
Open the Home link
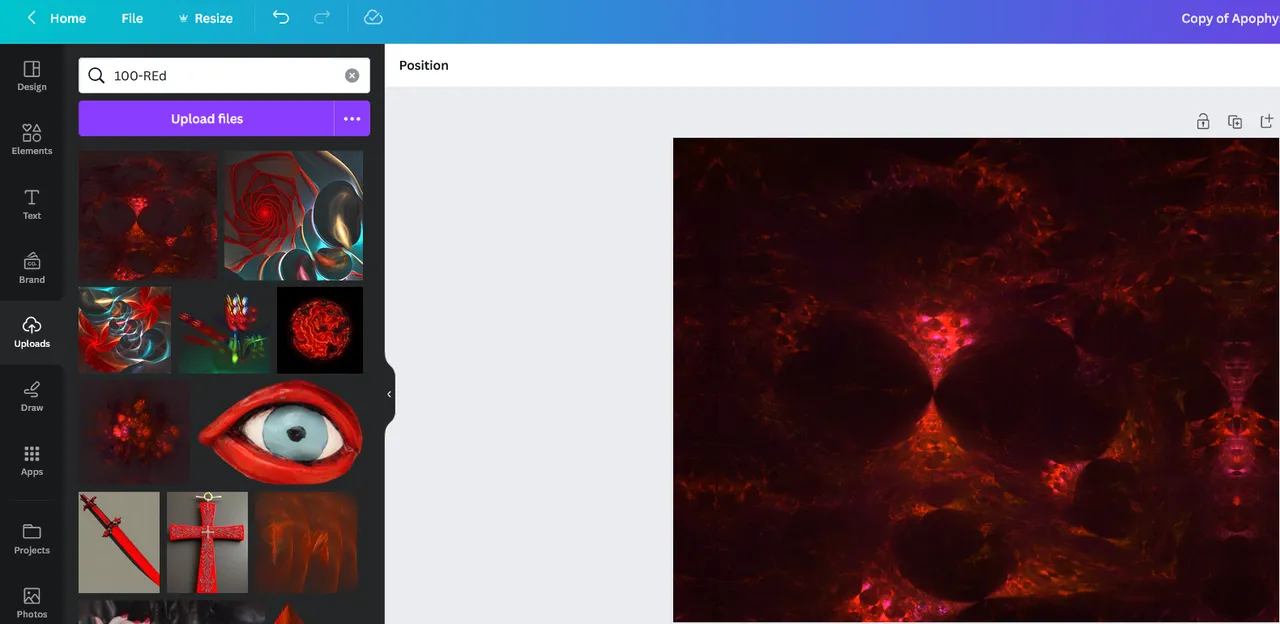click(x=68, y=18)
